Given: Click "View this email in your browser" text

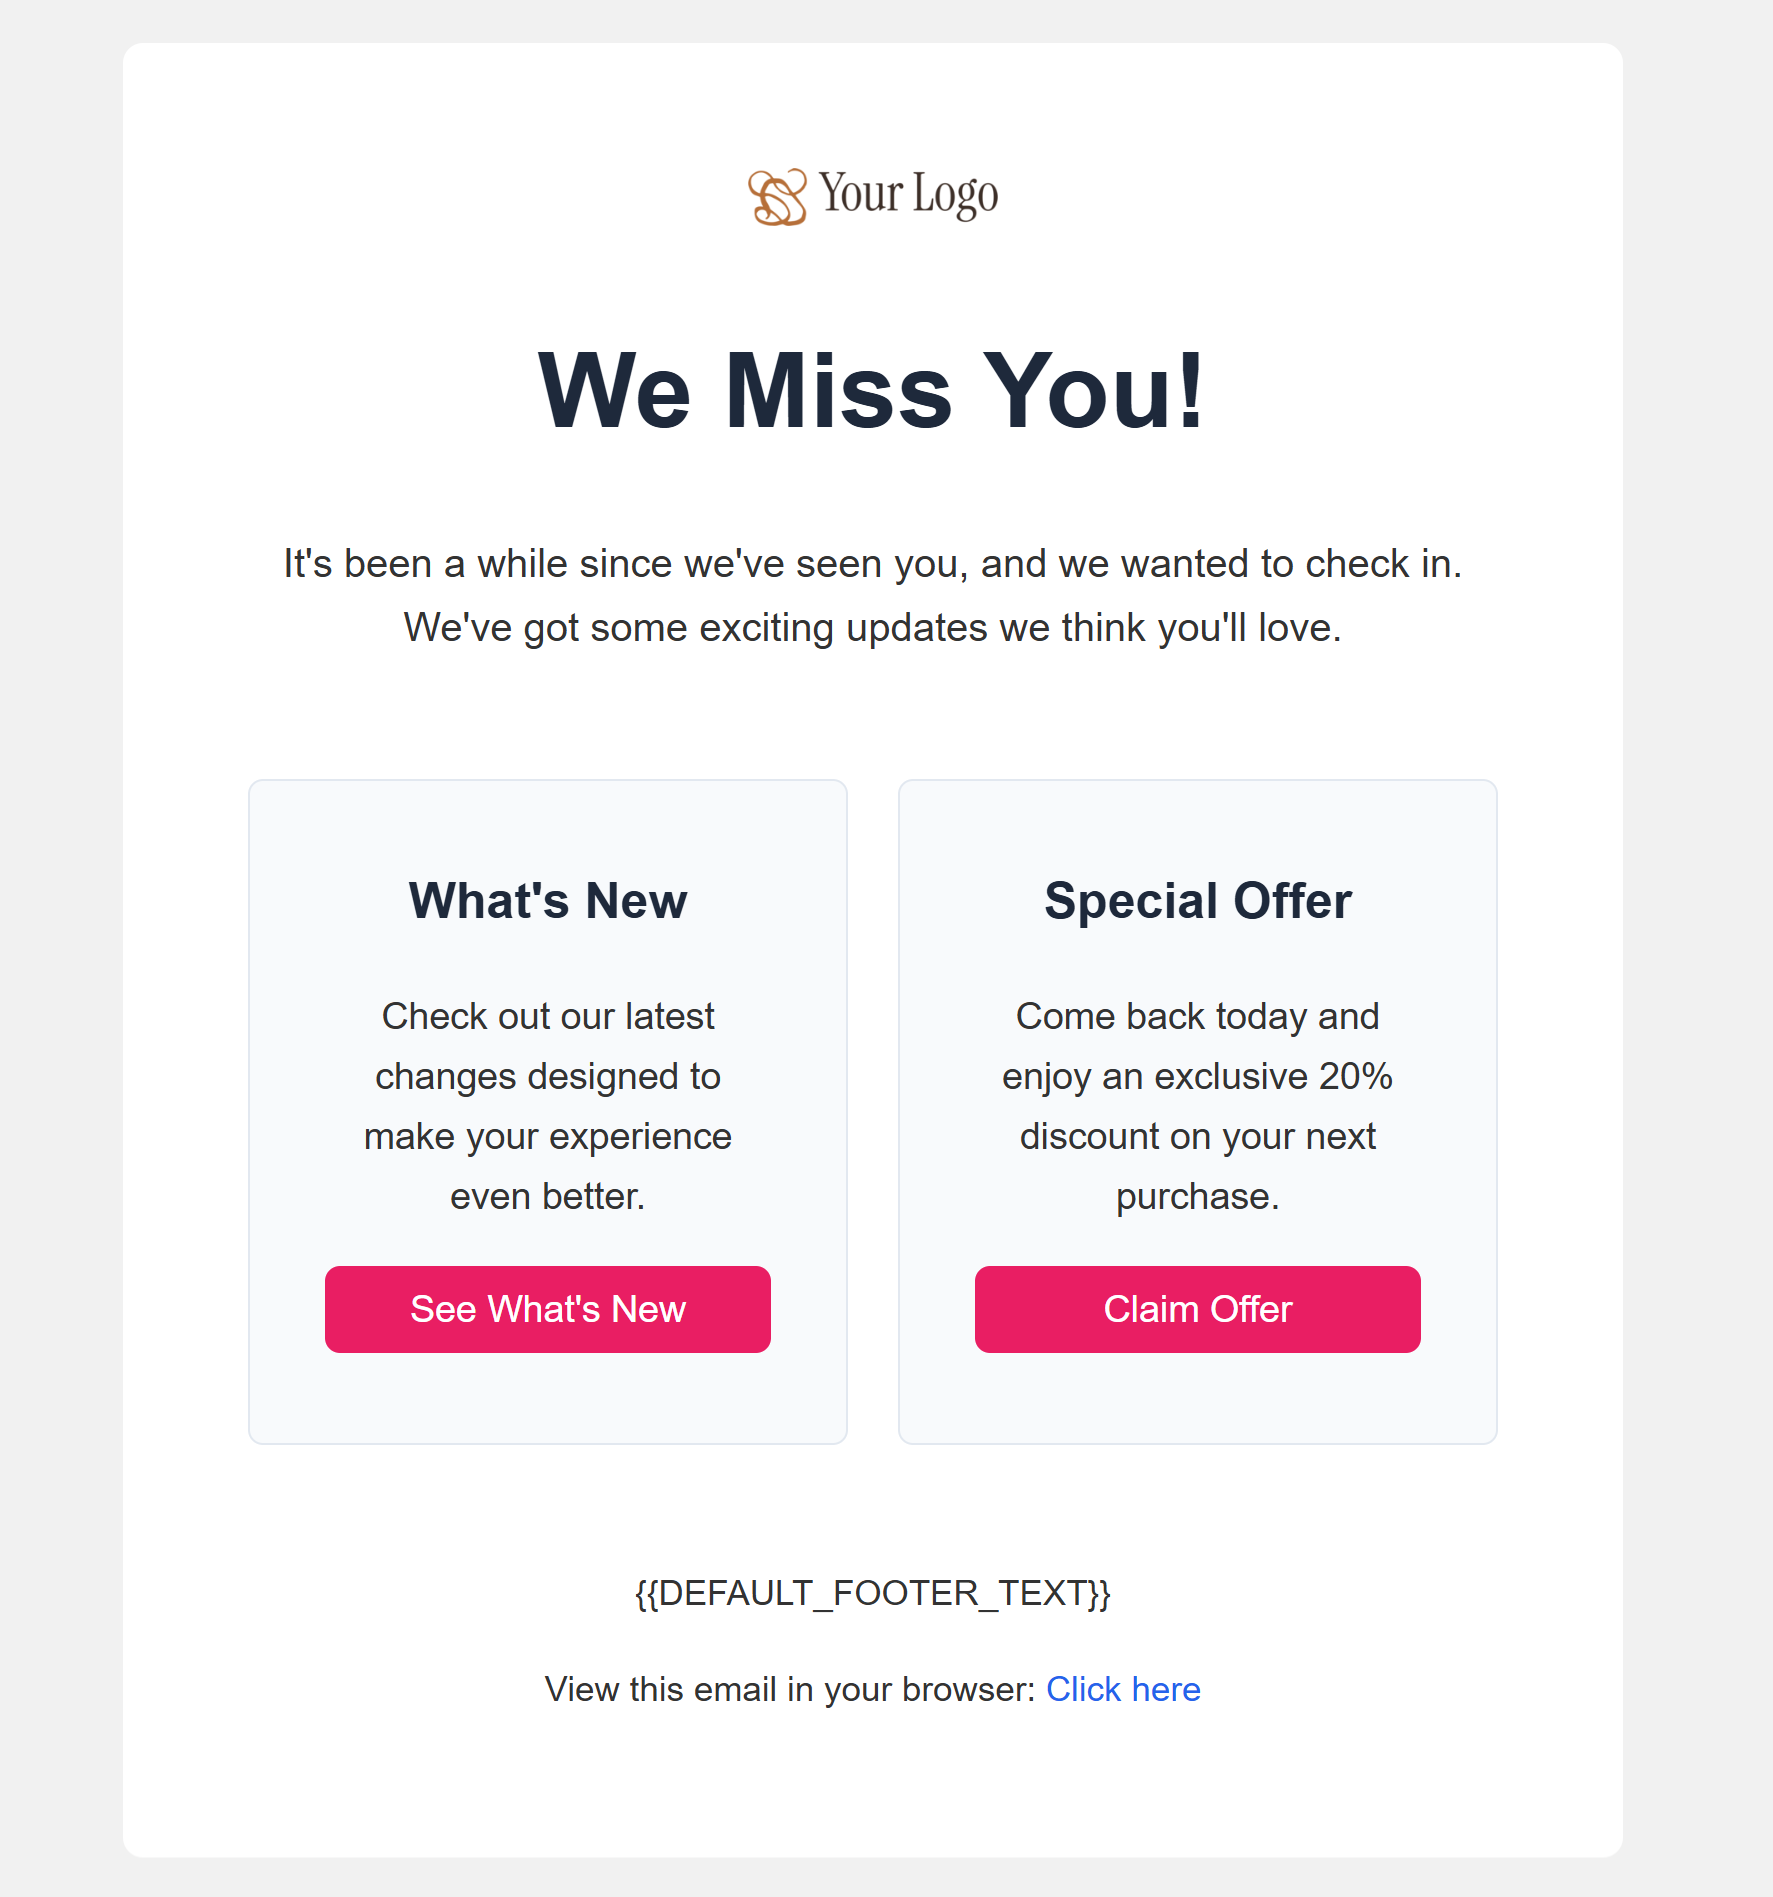Looking at the screenshot, I should pos(790,1689).
